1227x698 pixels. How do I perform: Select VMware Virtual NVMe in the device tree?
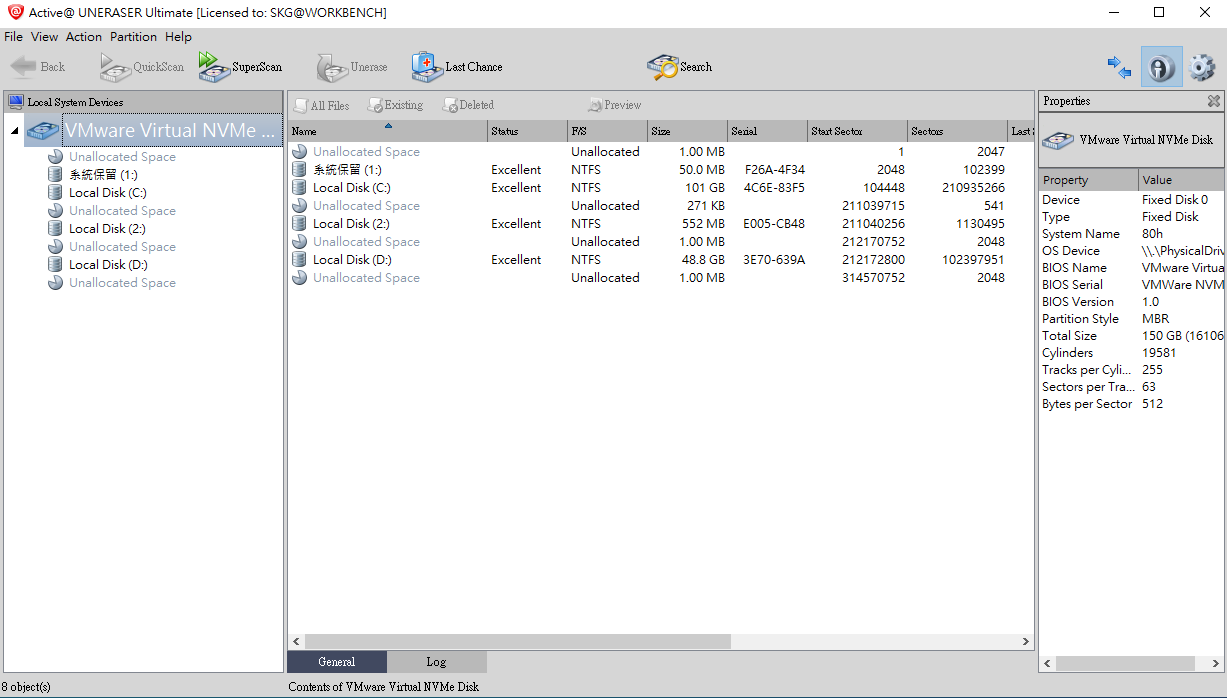point(172,130)
